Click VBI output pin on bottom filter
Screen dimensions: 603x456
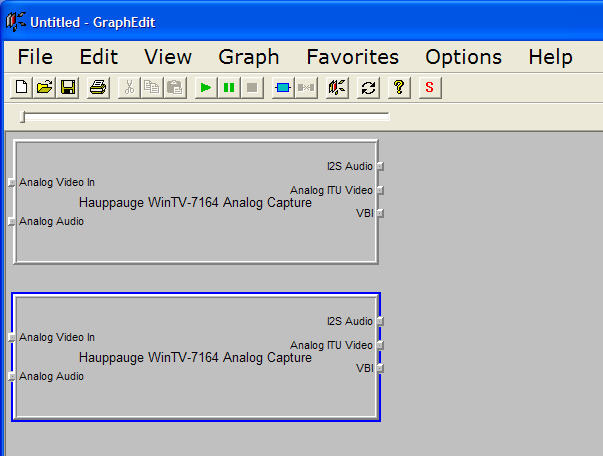click(380, 368)
